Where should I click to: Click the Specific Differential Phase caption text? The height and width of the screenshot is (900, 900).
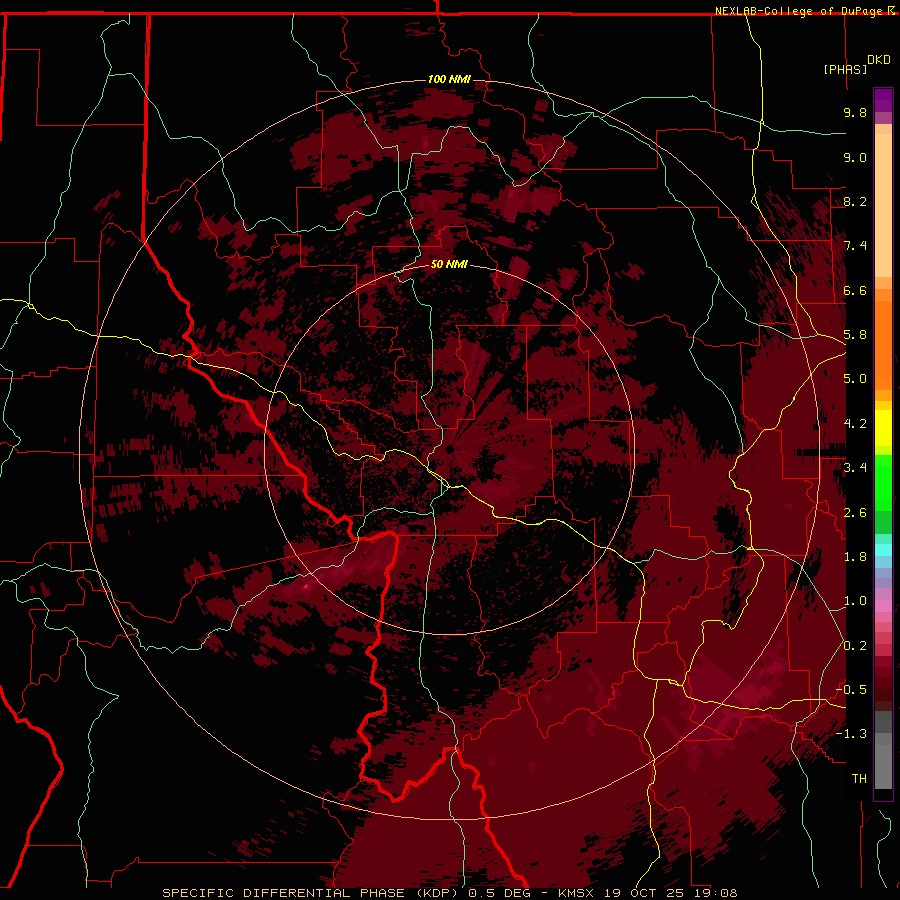[x=449, y=893]
